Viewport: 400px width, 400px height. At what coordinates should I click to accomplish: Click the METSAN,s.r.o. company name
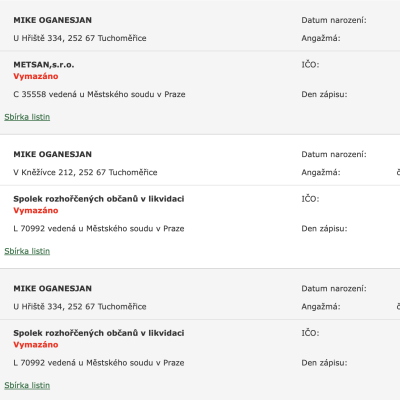44,65
